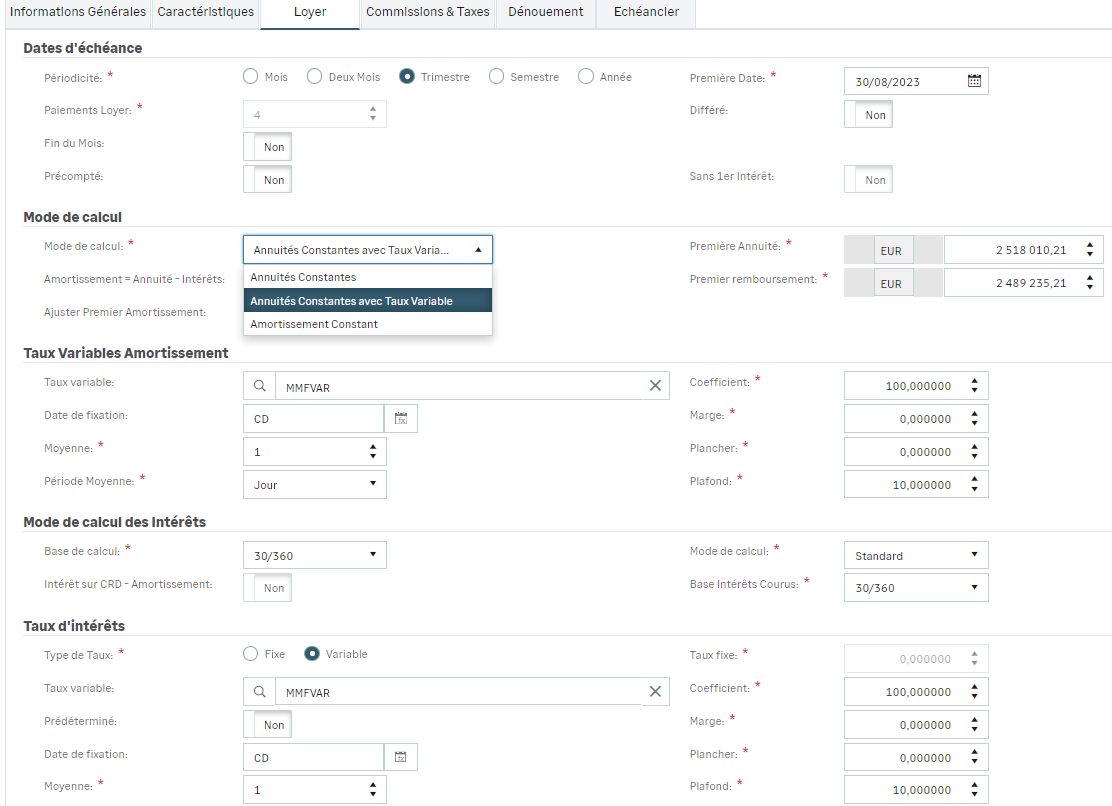
Task: Open the Période Moyenne Jour dropdown
Action: [x=314, y=485]
